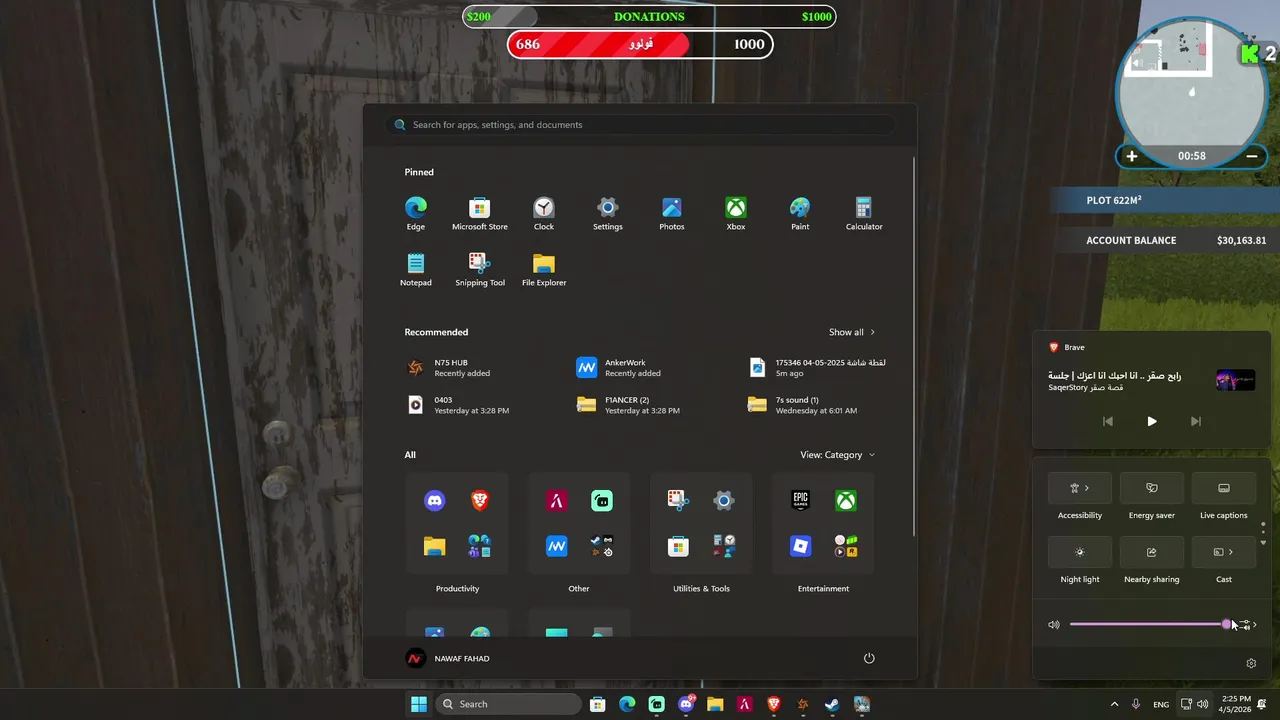
Task: Open Brave browser from the taskbar
Action: pyautogui.click(x=774, y=704)
